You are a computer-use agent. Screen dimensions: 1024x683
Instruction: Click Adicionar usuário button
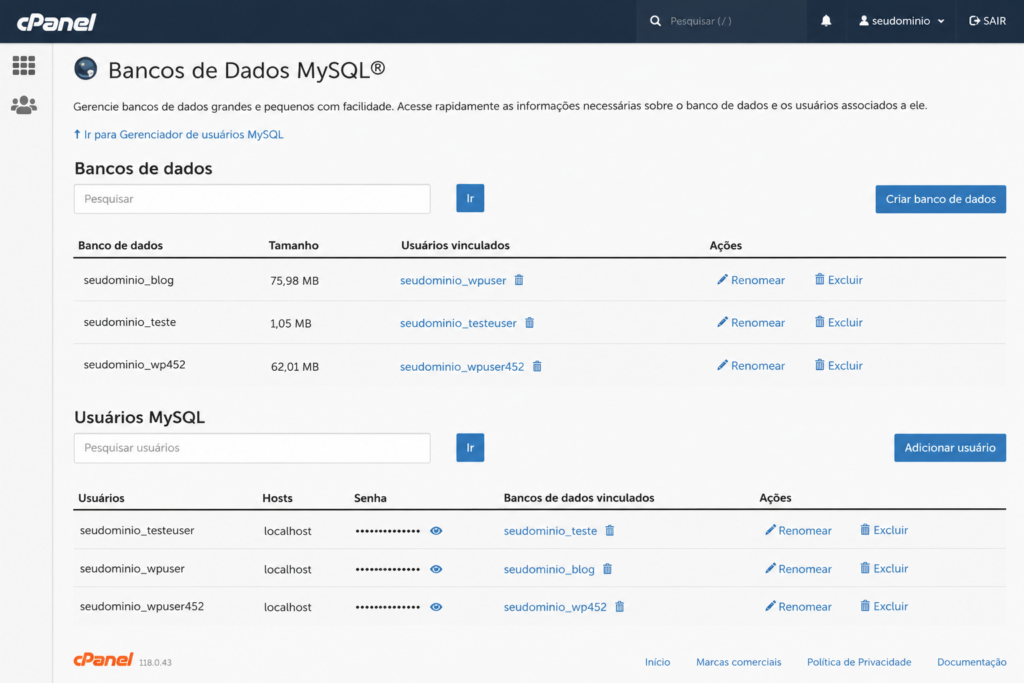pos(950,448)
